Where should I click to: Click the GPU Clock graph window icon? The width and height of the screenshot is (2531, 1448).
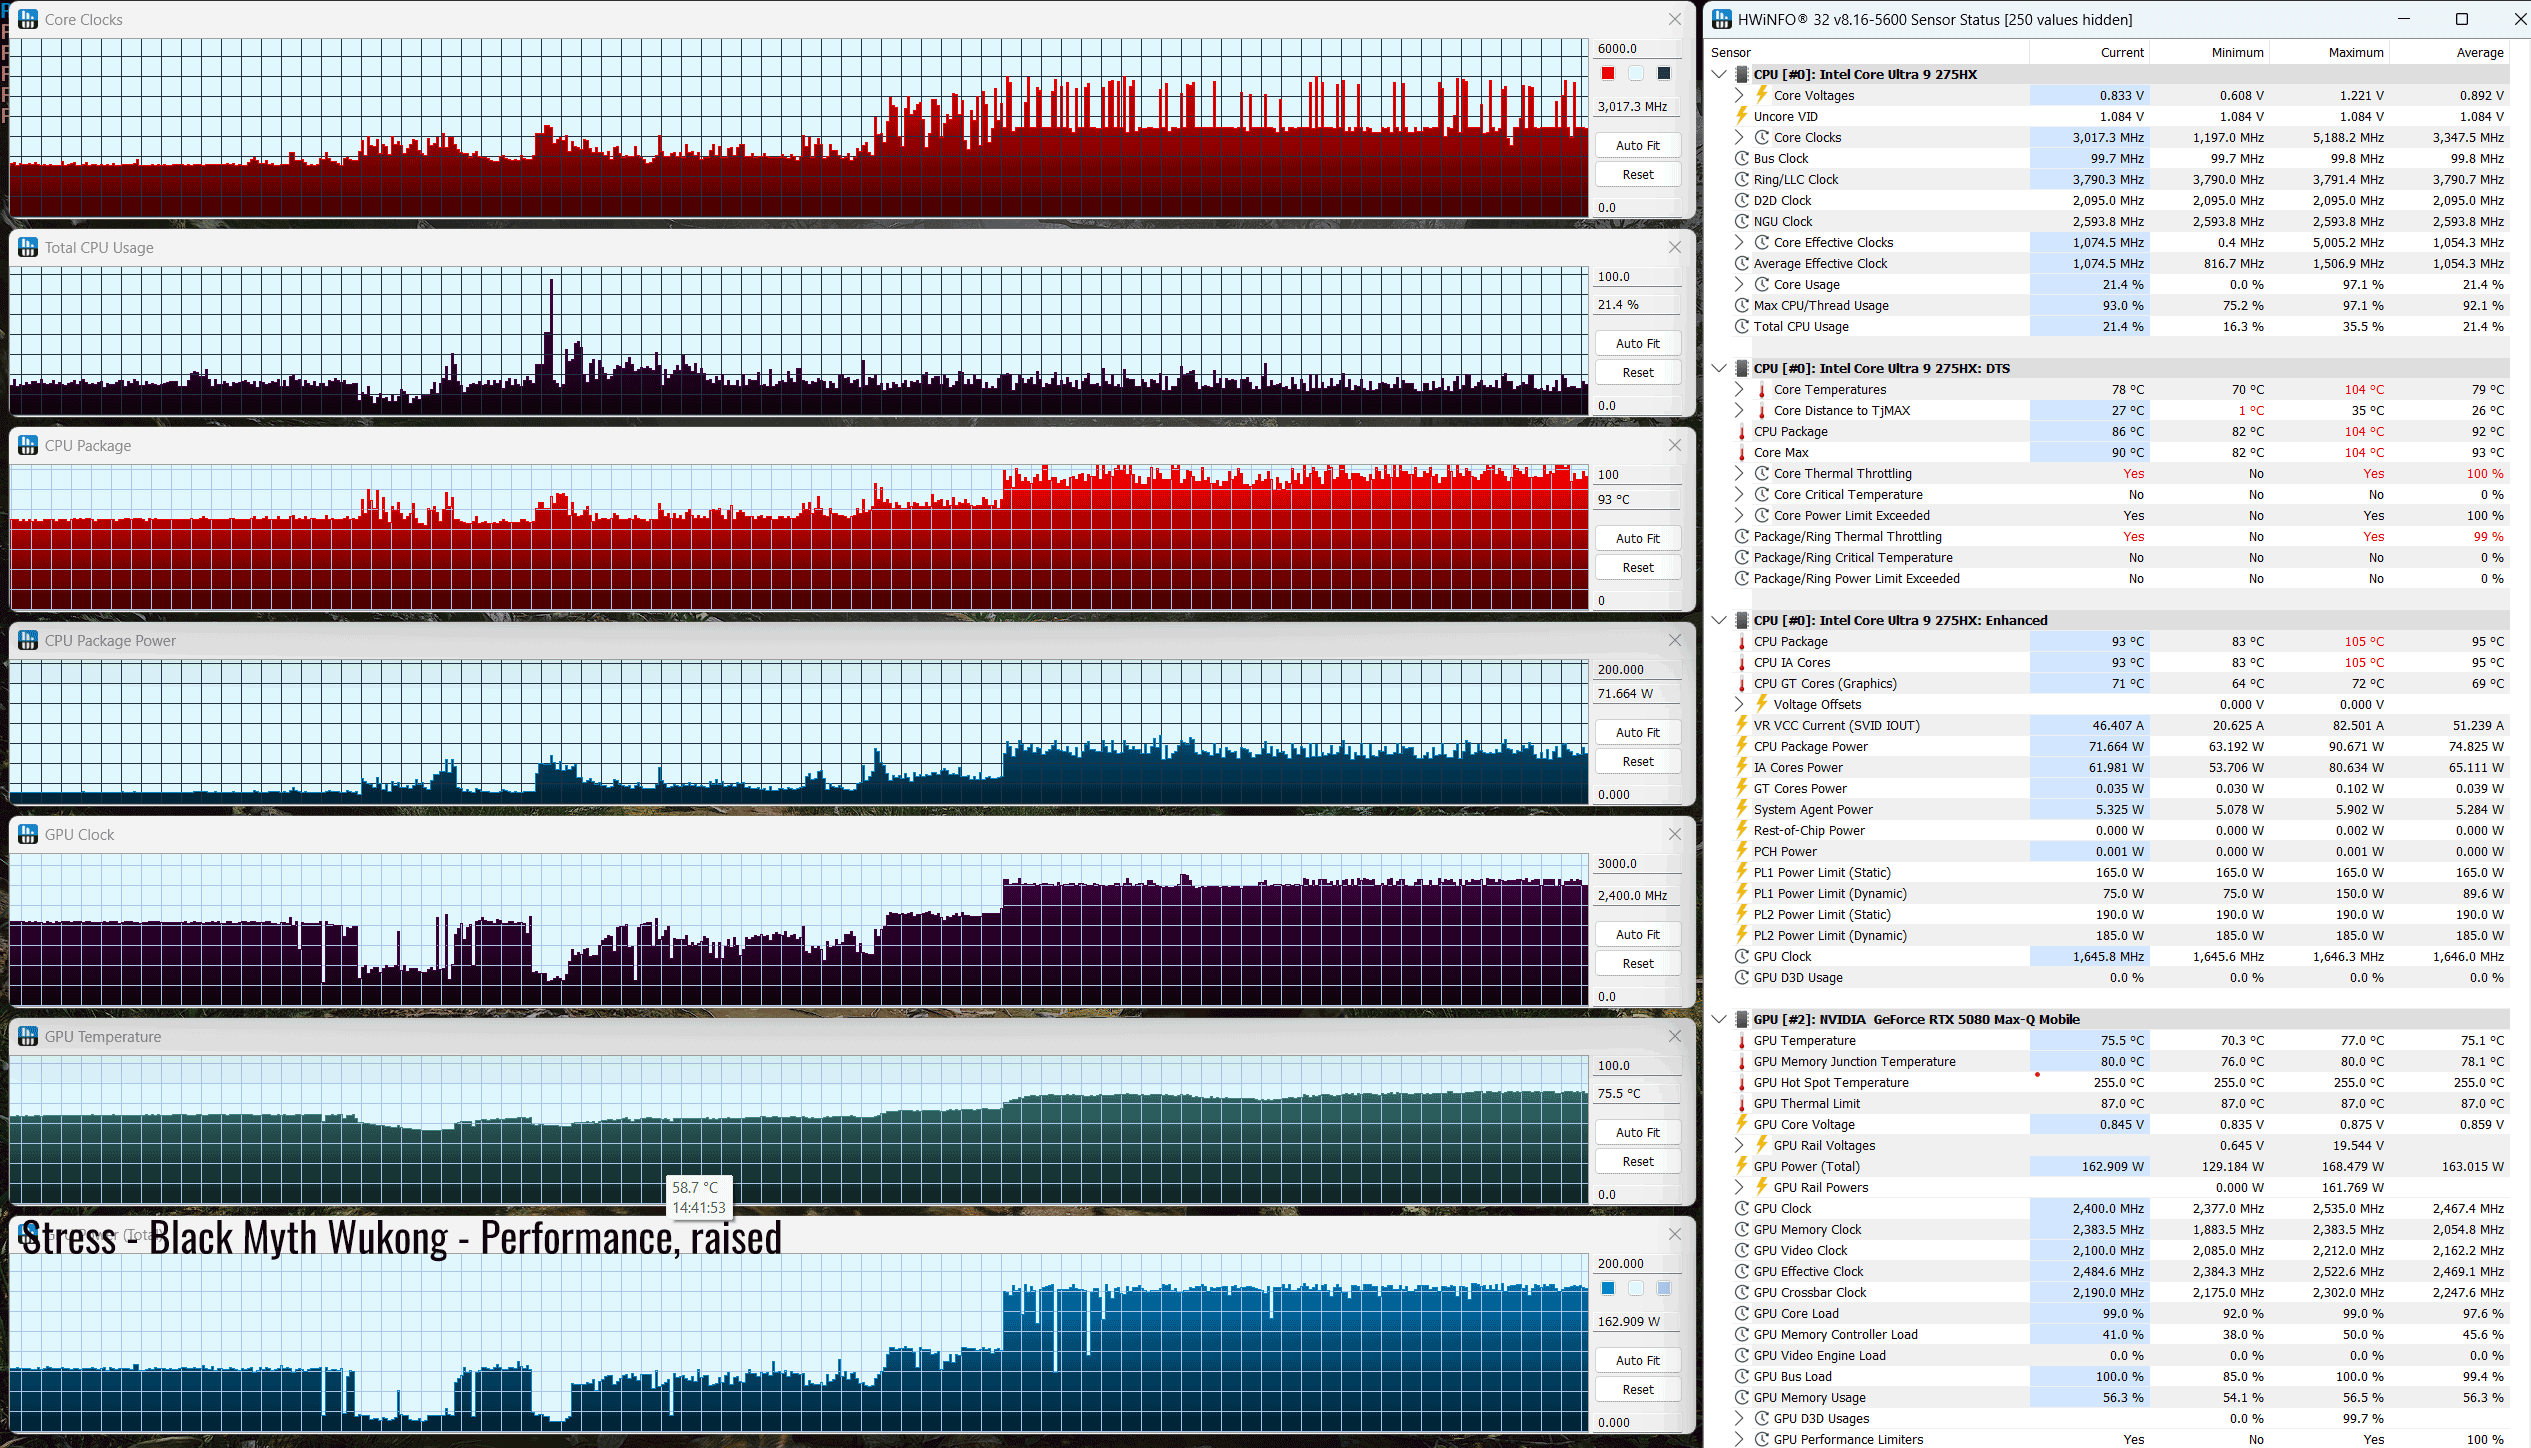coord(28,834)
